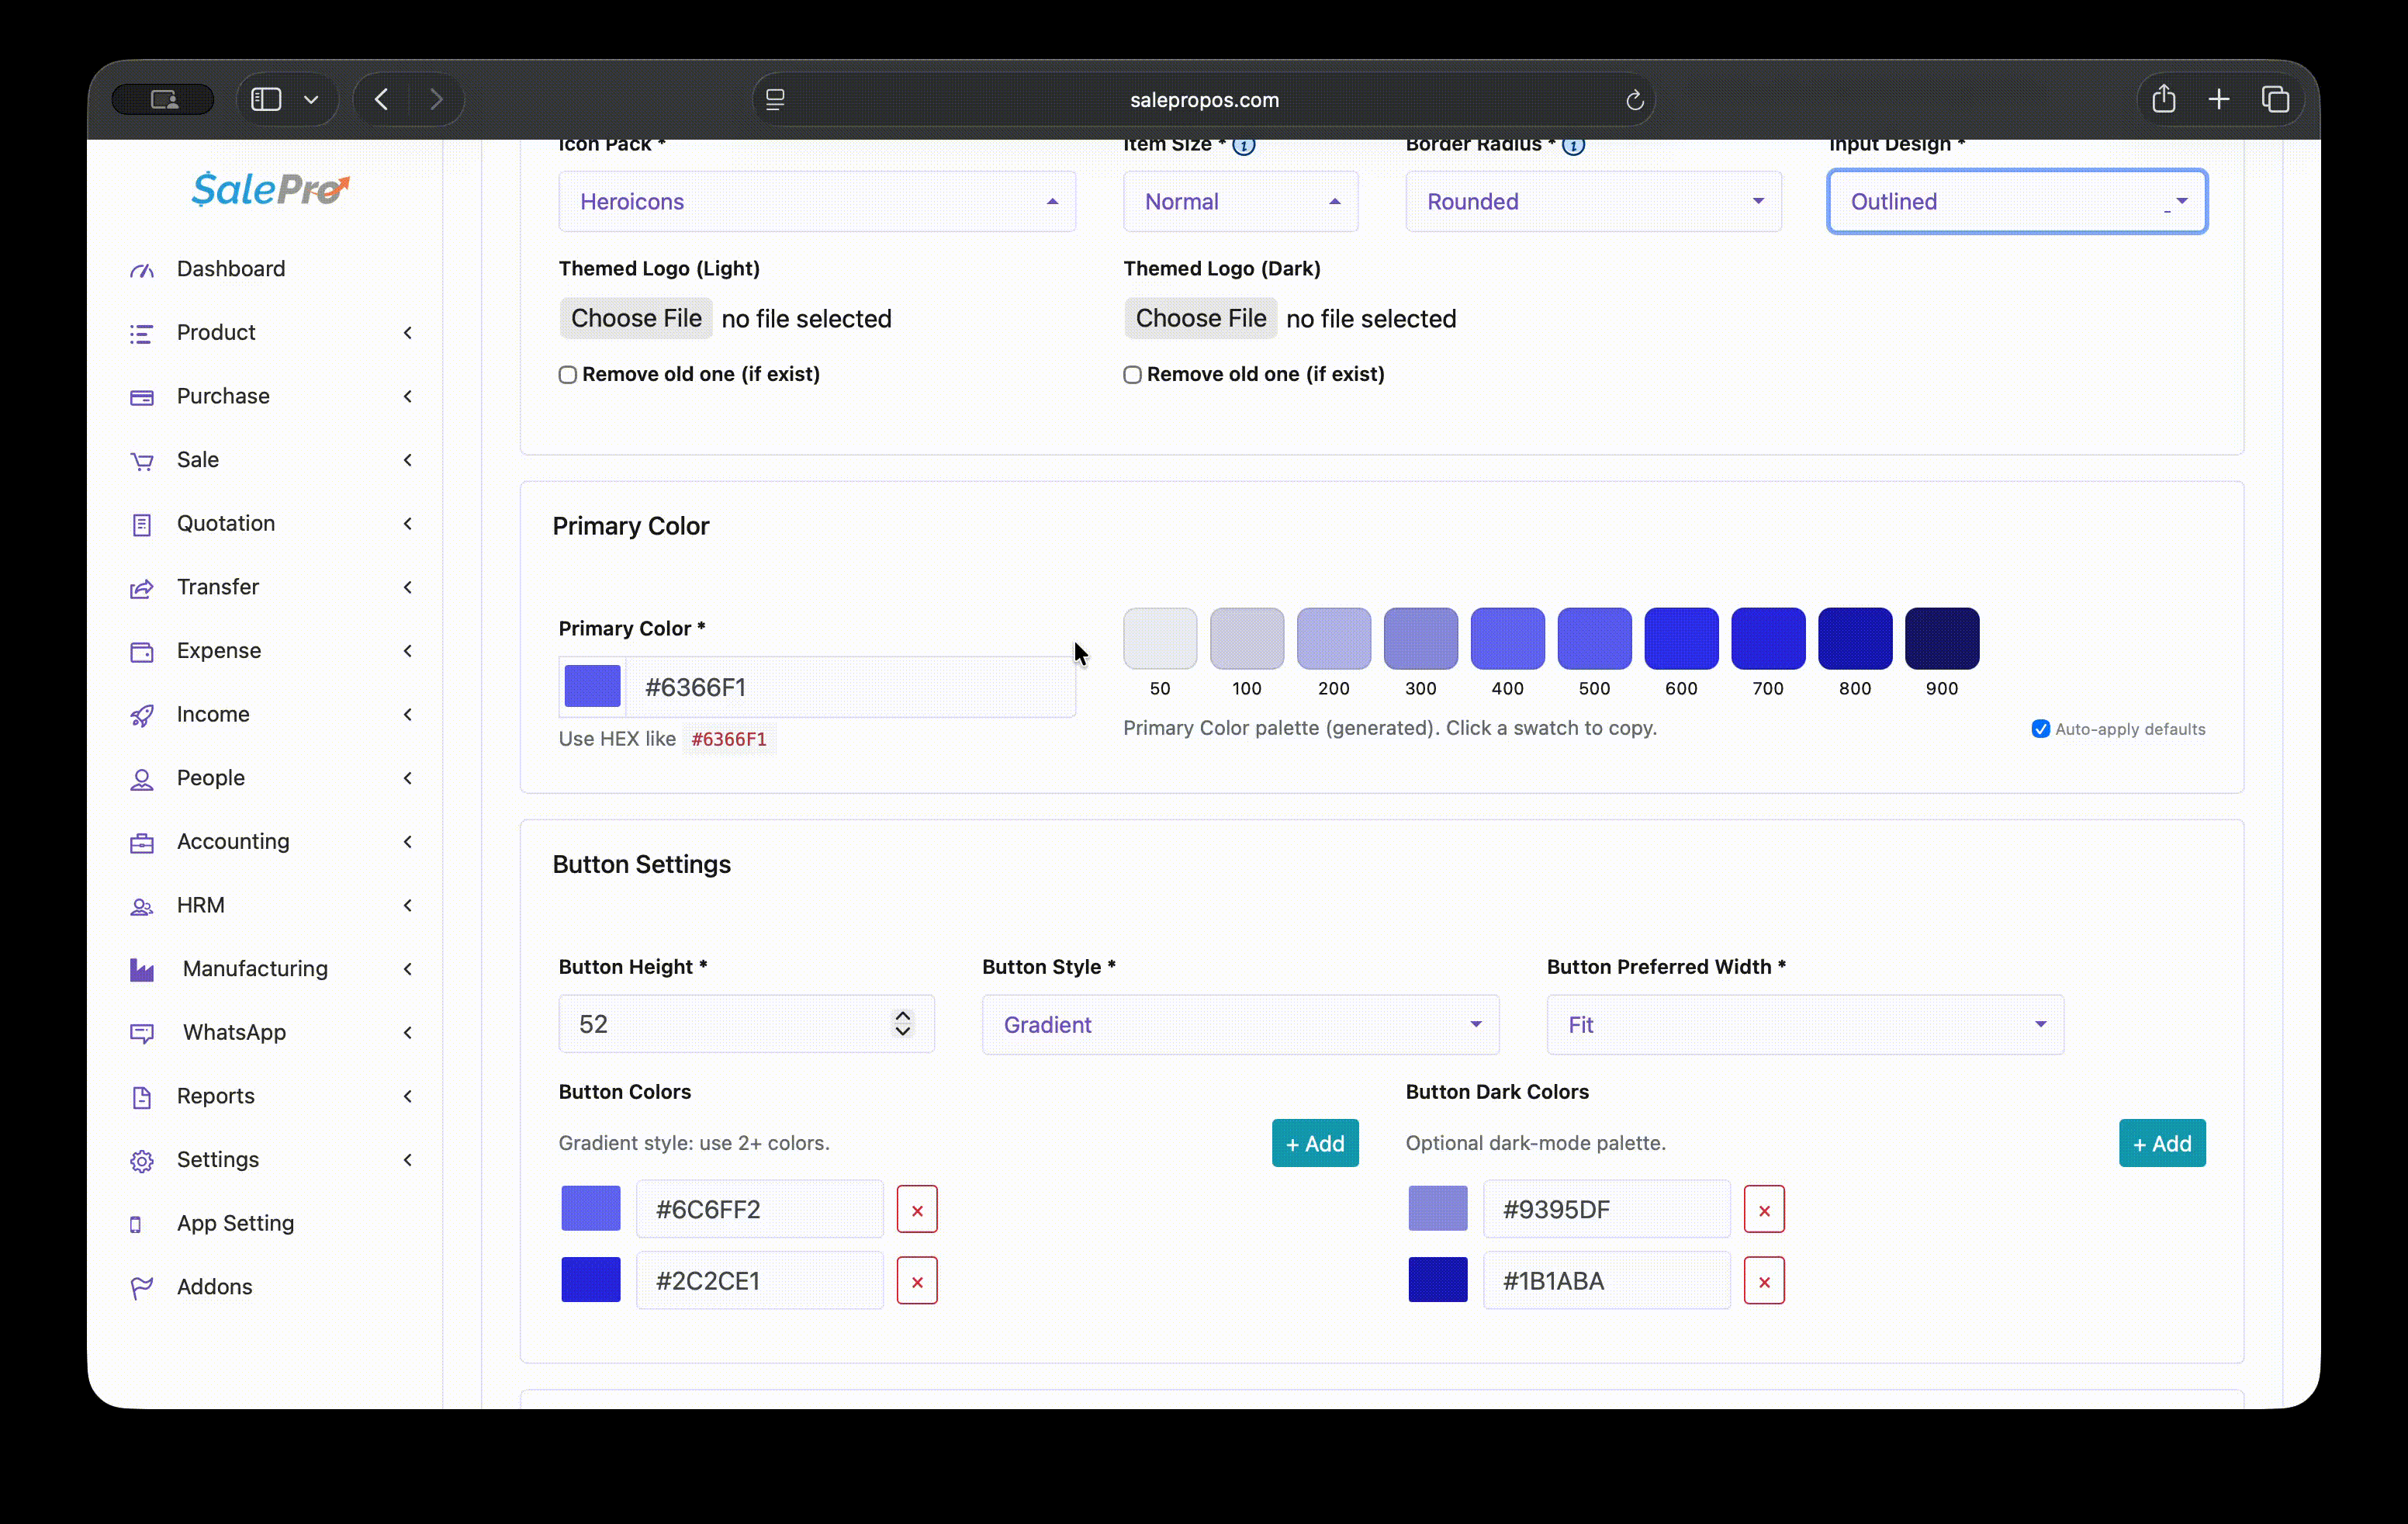Expand the Product menu chevron
Viewport: 2408px width, 1524px height.
point(407,333)
